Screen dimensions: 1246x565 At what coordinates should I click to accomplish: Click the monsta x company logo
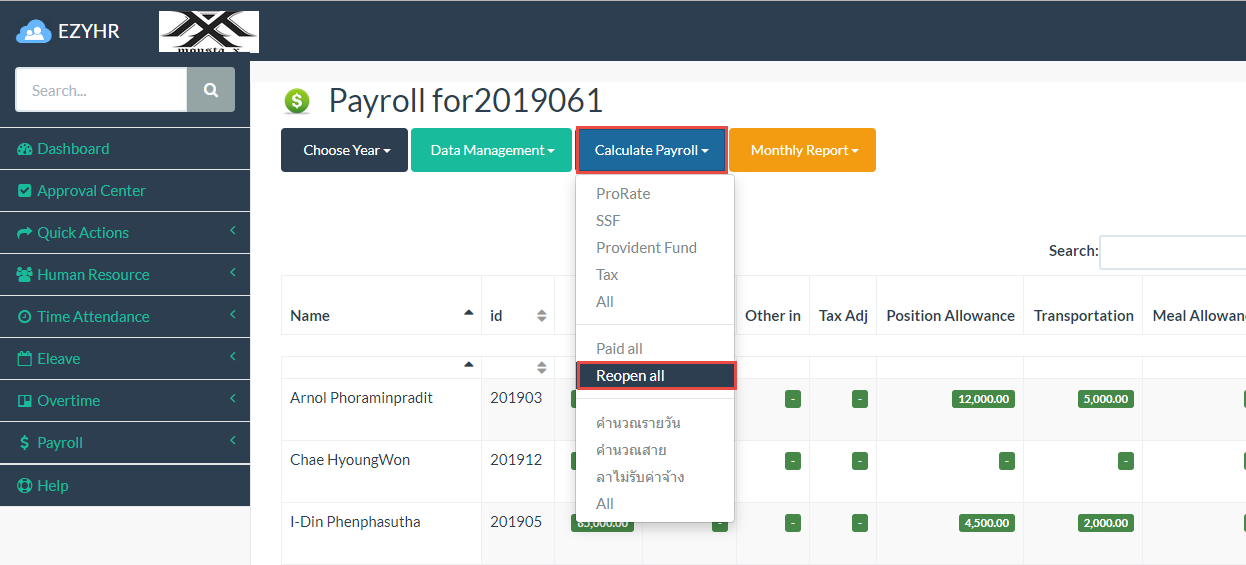pyautogui.click(x=209, y=32)
